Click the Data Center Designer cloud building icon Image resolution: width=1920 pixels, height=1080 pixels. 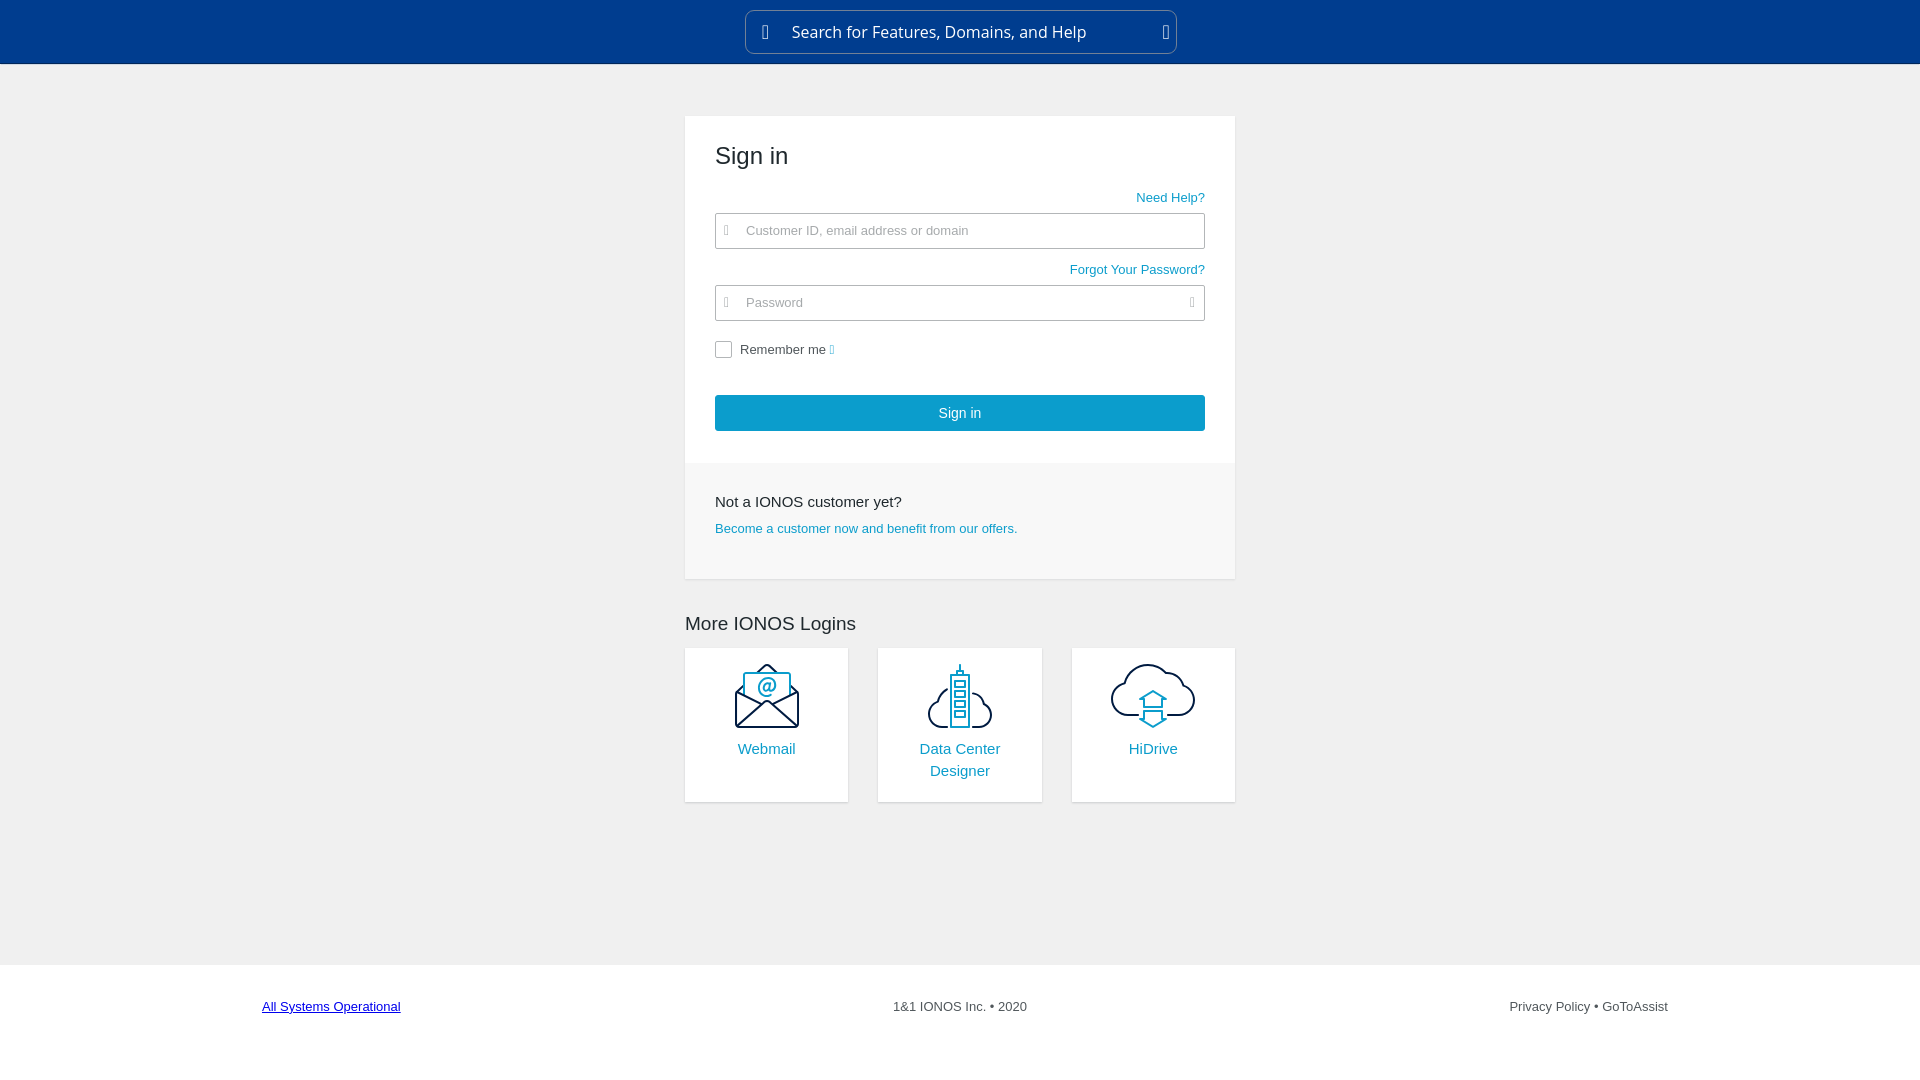(x=960, y=696)
